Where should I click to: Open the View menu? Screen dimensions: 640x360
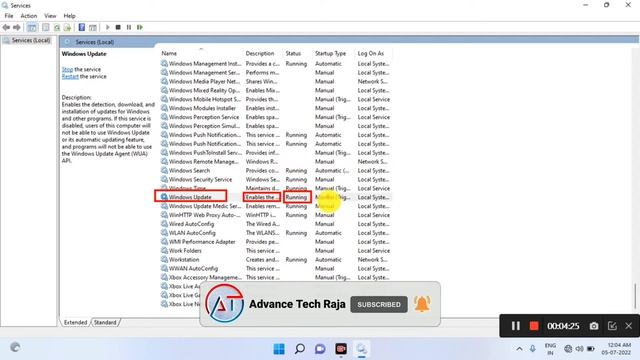[50, 16]
